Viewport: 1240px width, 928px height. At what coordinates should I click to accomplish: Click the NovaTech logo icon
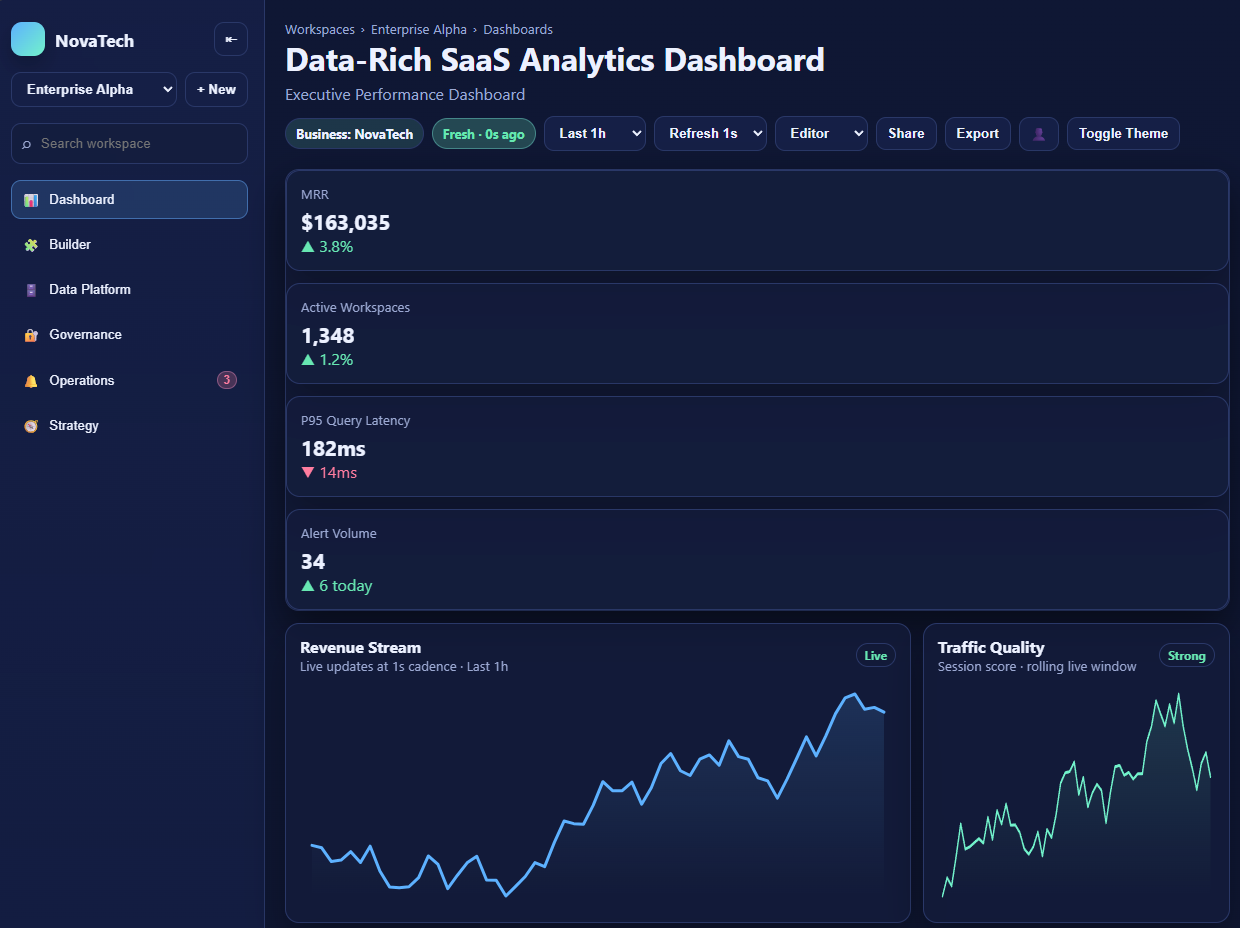29,38
